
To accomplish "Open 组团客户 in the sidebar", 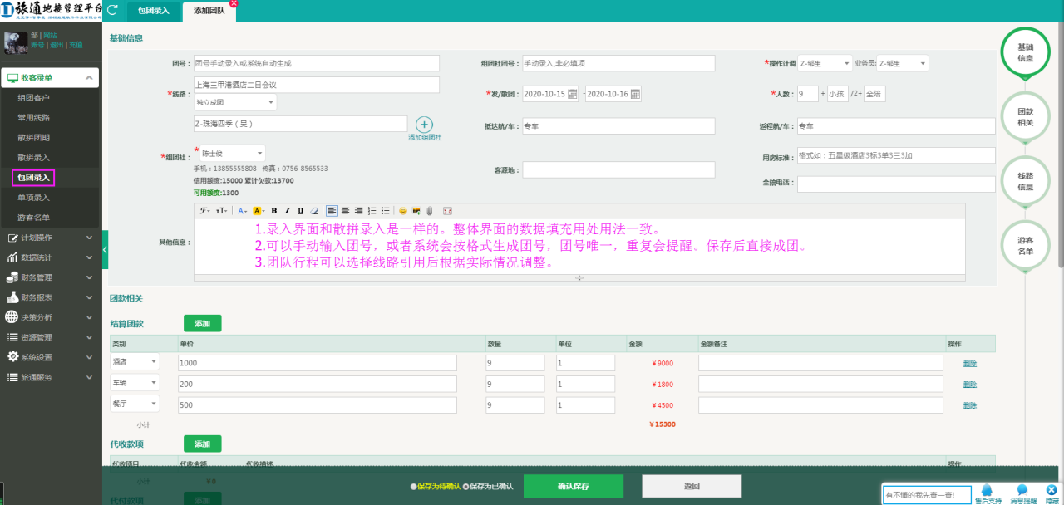I will 34,98.
